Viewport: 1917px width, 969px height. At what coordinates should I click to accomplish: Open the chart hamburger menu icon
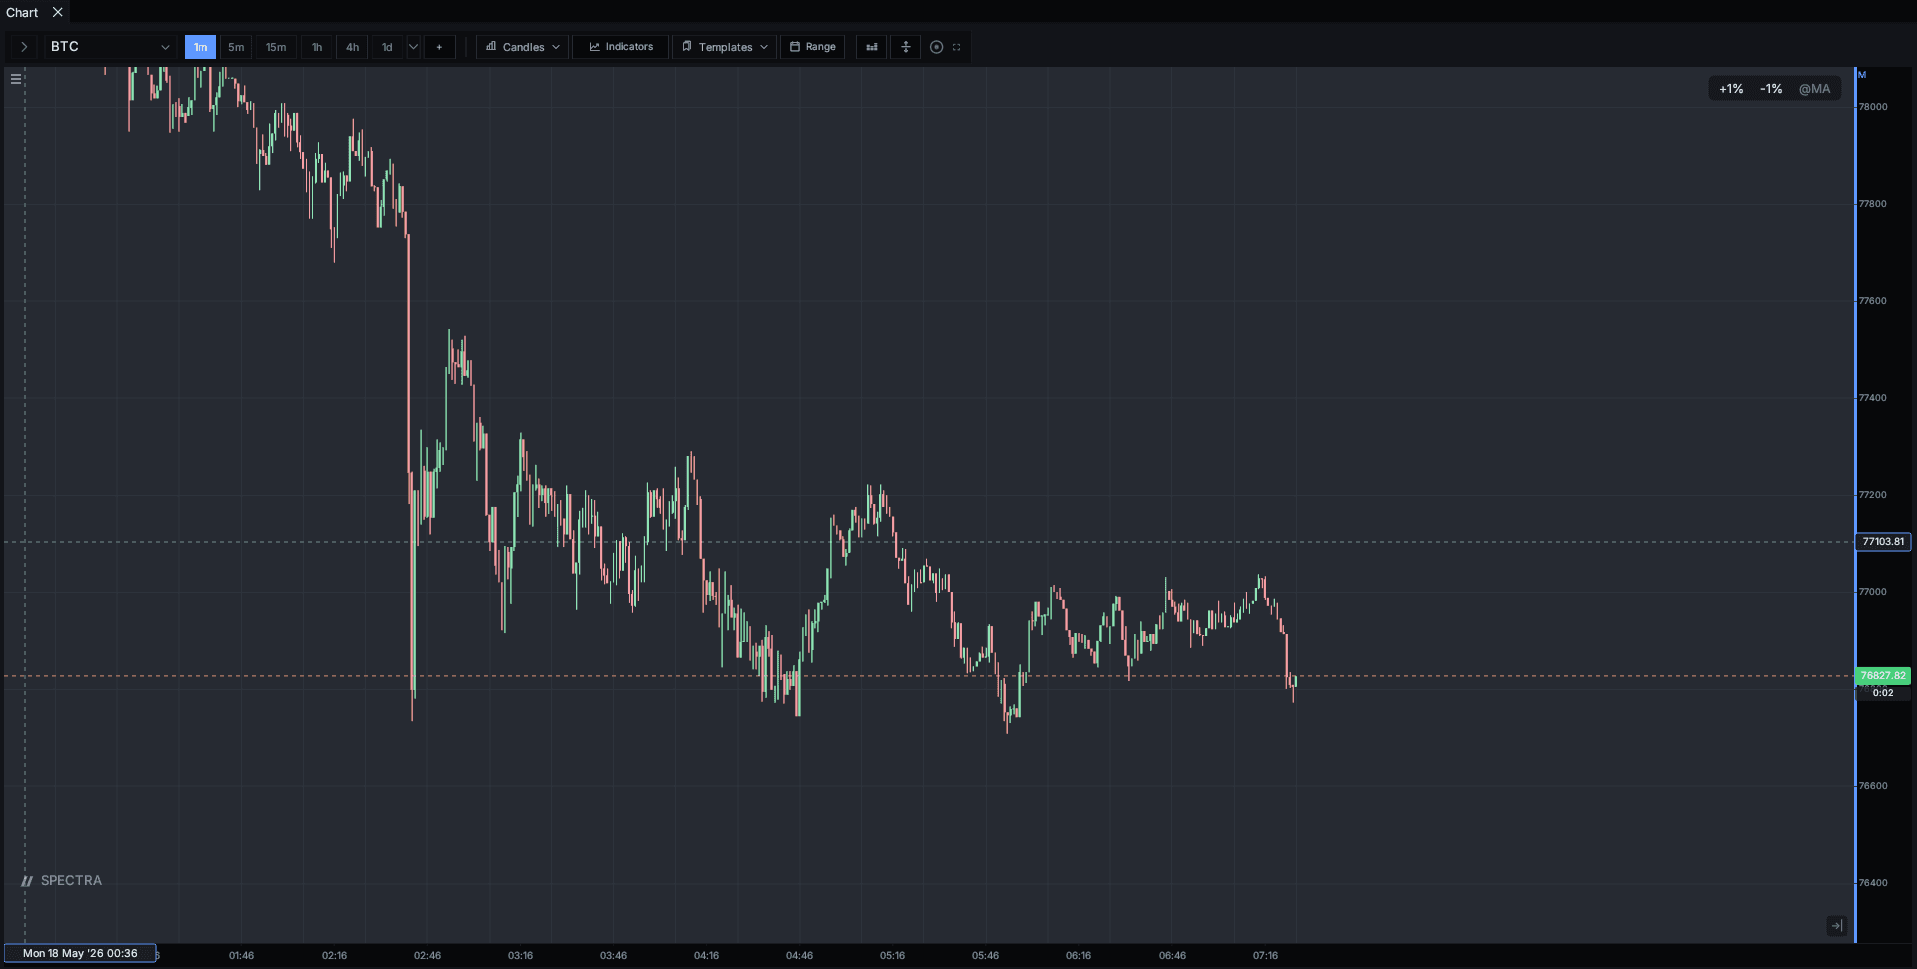(16, 79)
